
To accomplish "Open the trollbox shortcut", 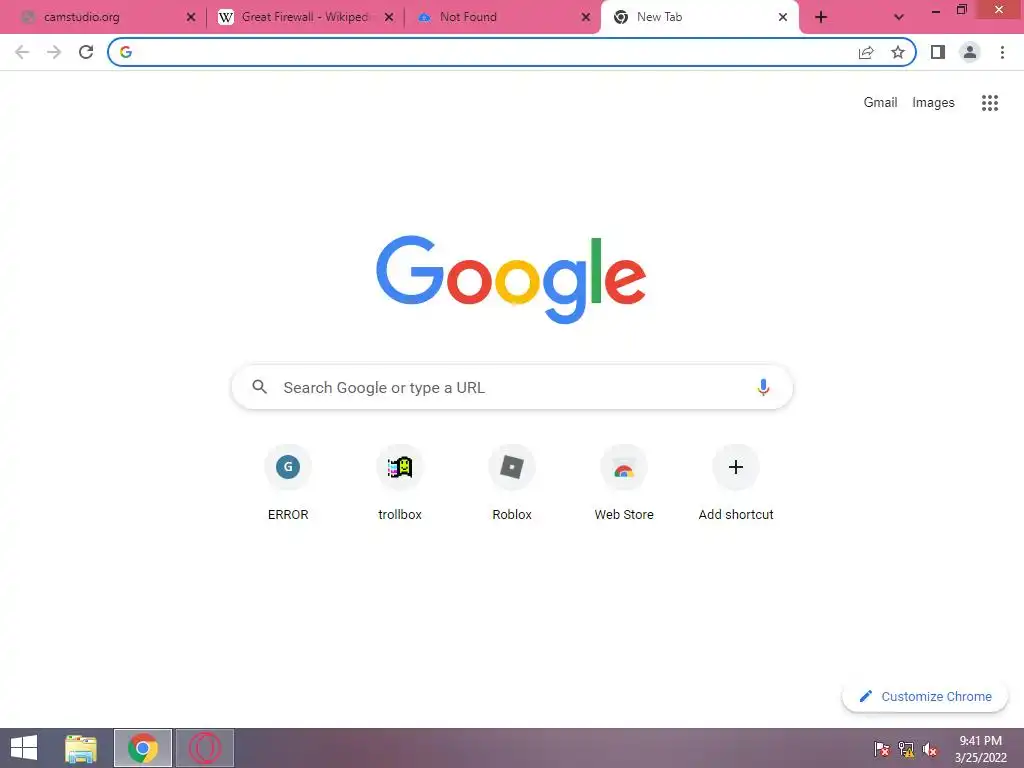I will (400, 482).
